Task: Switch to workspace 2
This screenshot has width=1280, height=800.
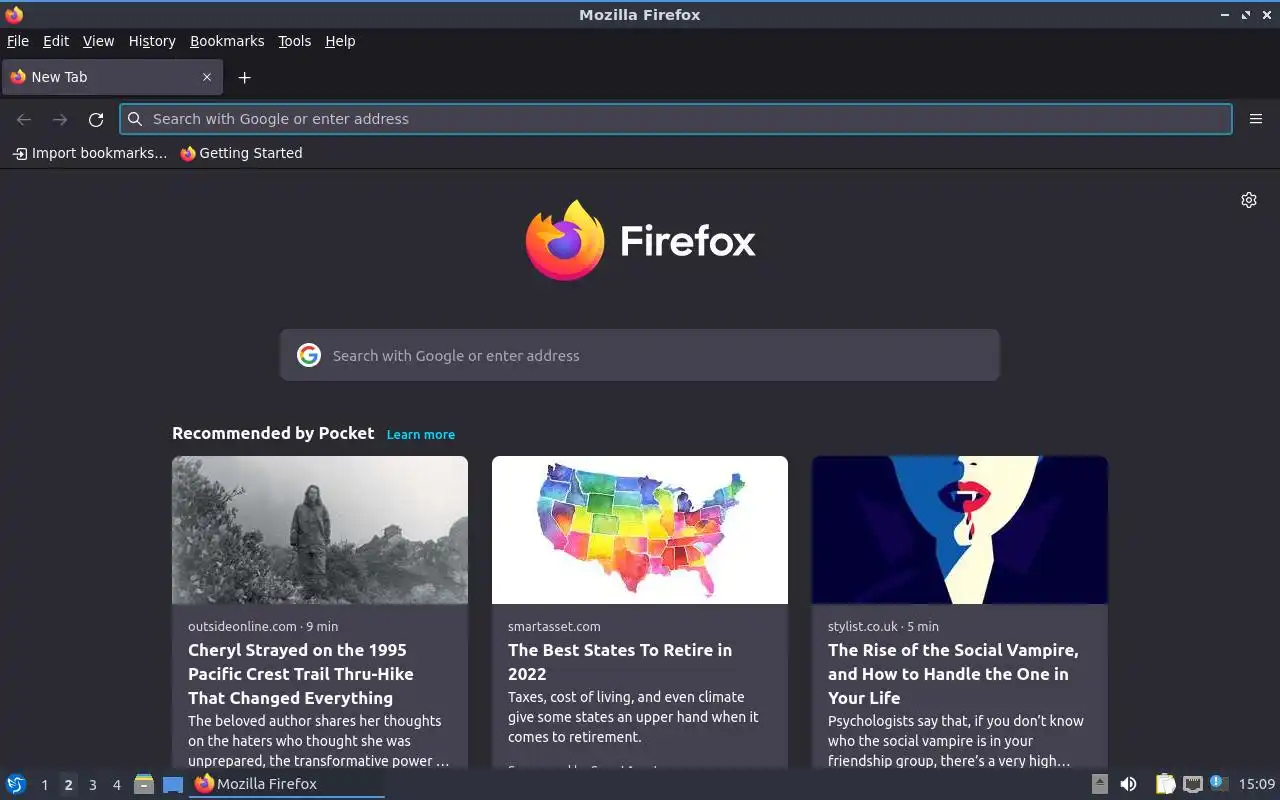Action: point(68,785)
